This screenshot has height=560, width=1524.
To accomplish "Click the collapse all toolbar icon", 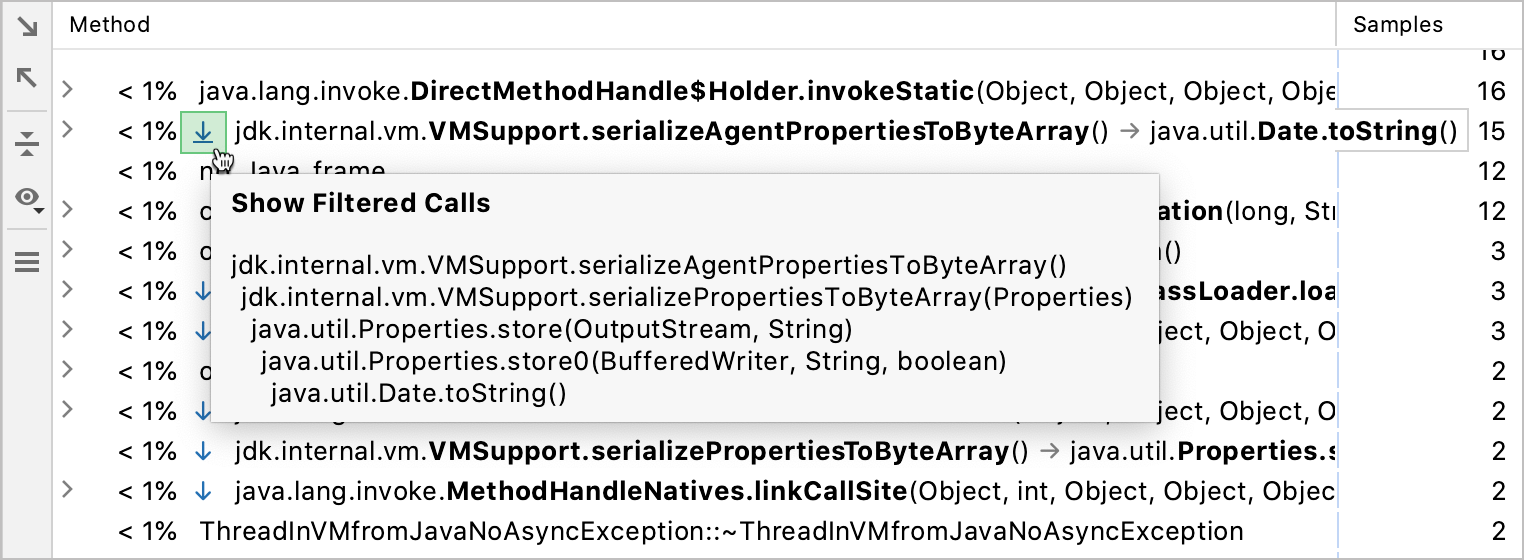I will coord(27,145).
